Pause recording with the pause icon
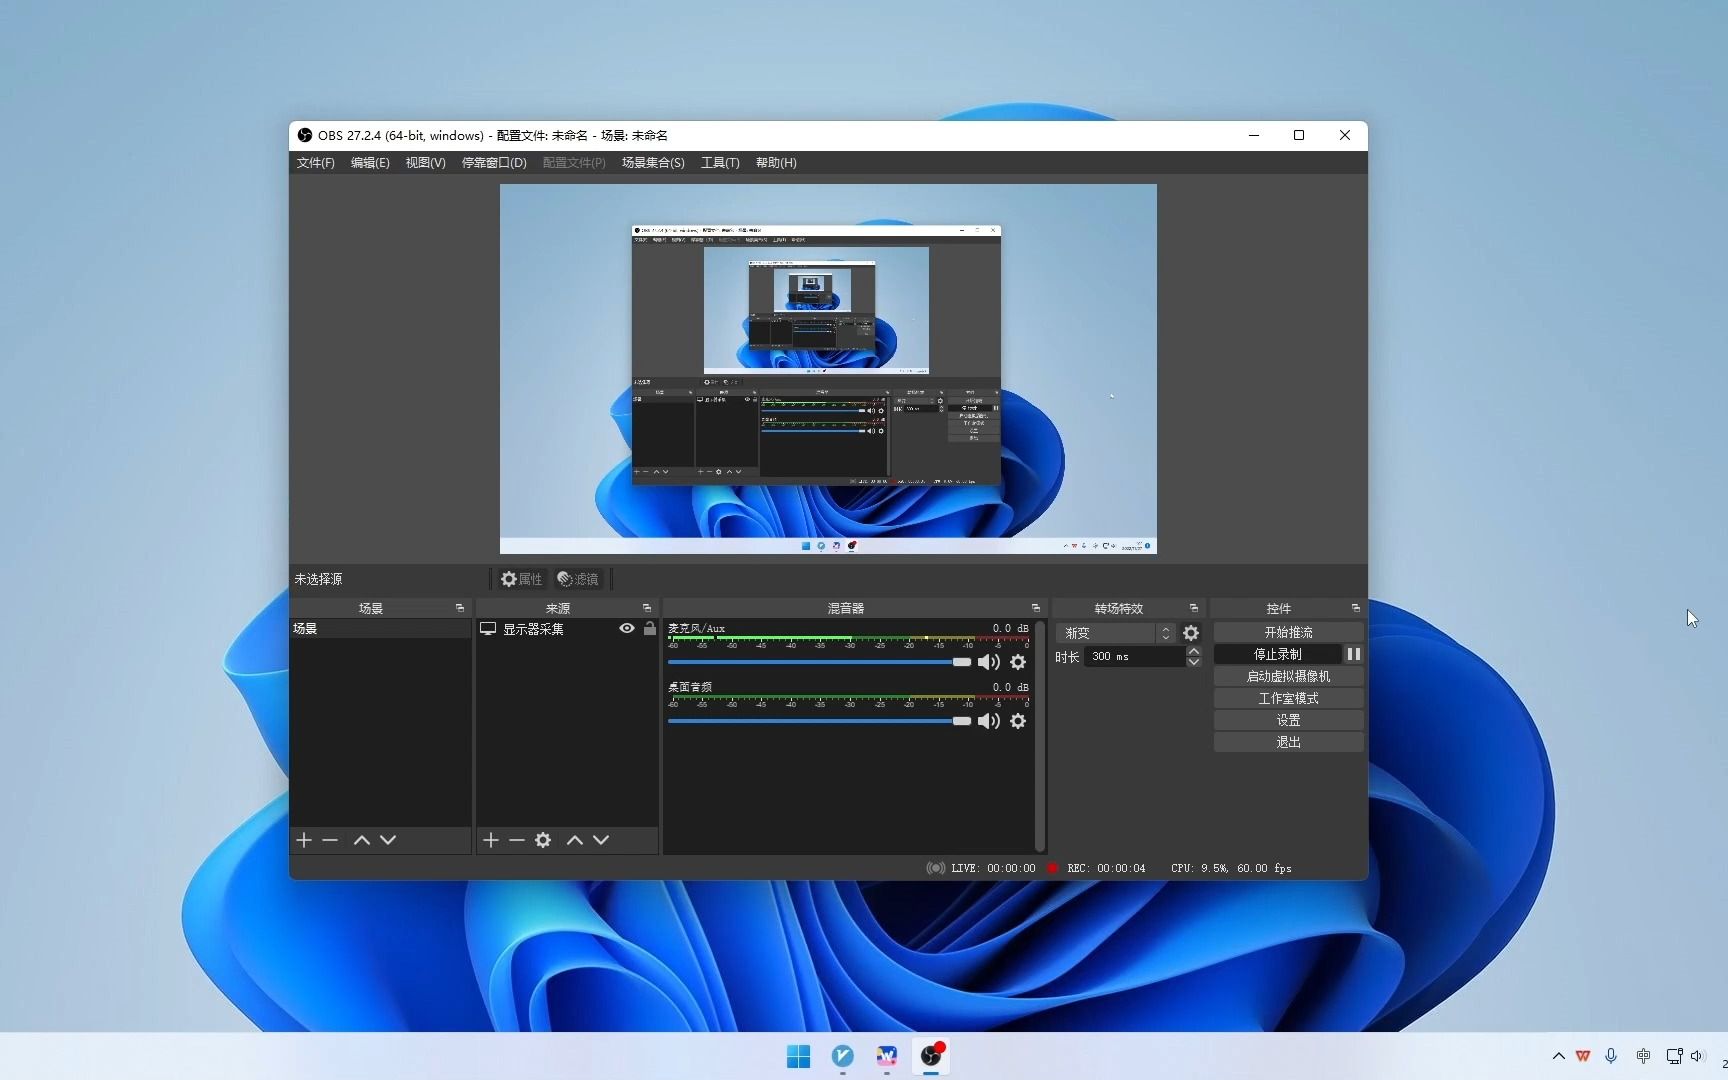This screenshot has height=1080, width=1728. click(x=1354, y=654)
